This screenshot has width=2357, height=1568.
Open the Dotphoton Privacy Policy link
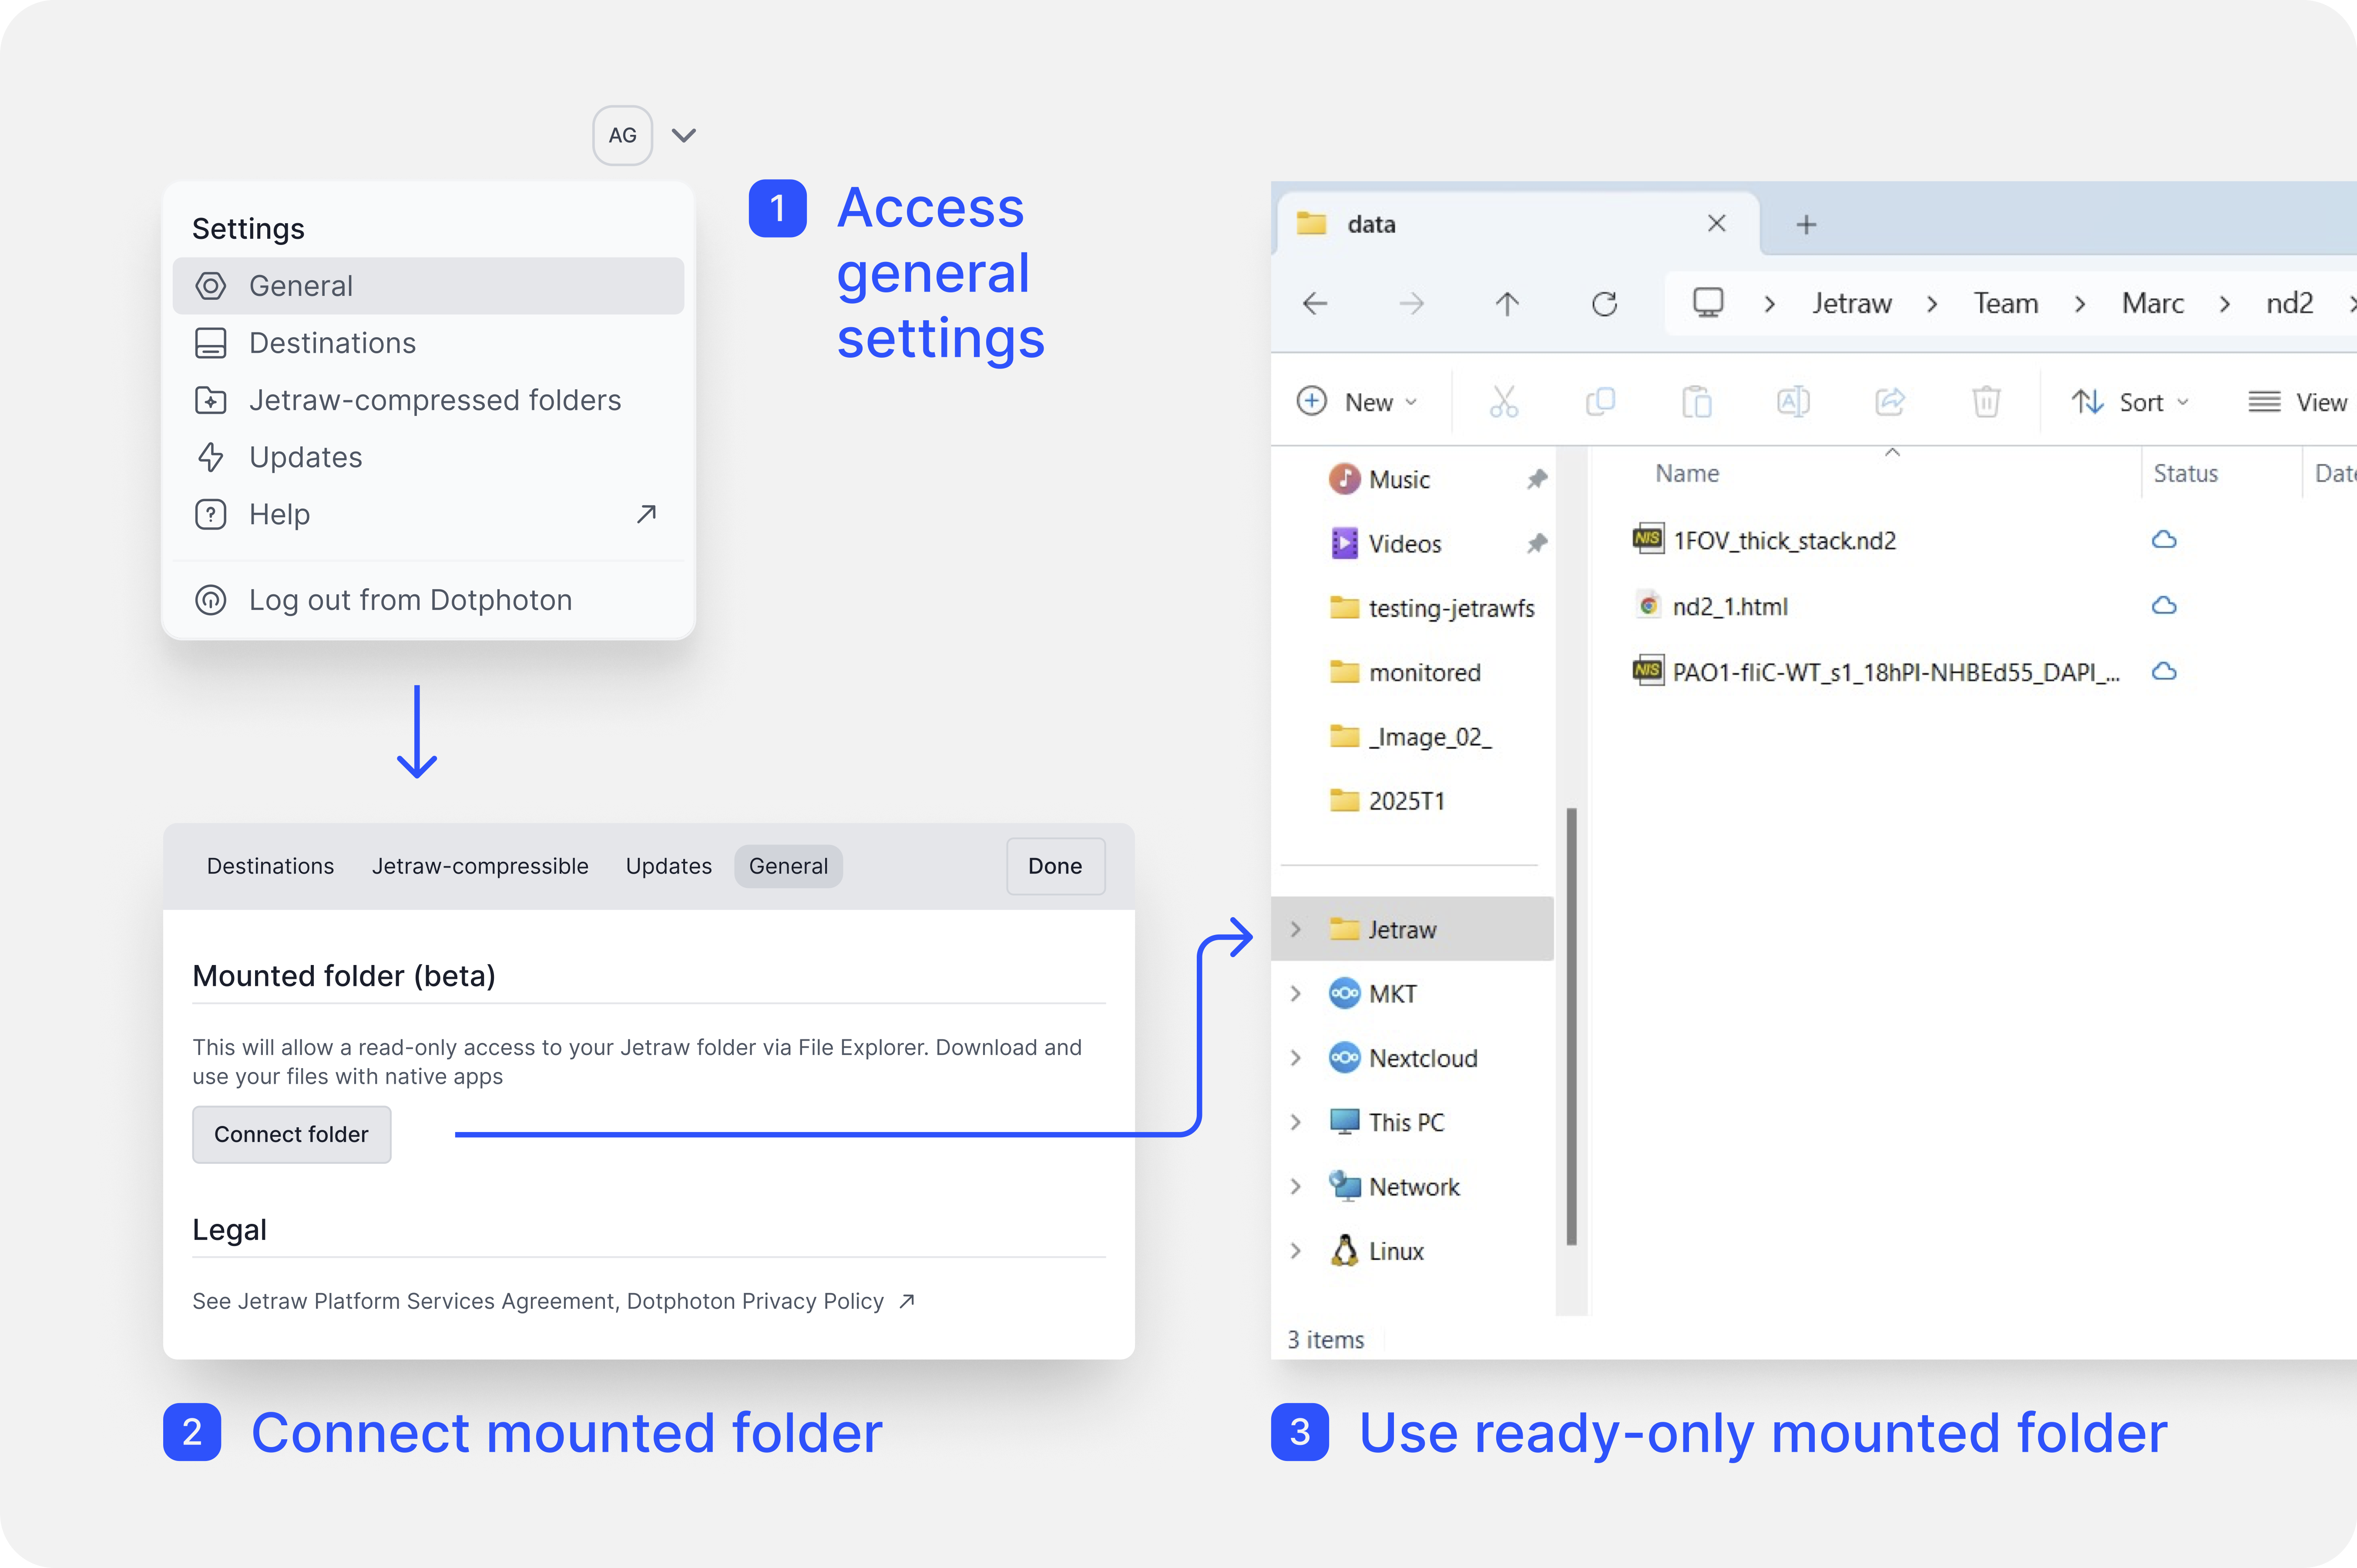tap(755, 1301)
